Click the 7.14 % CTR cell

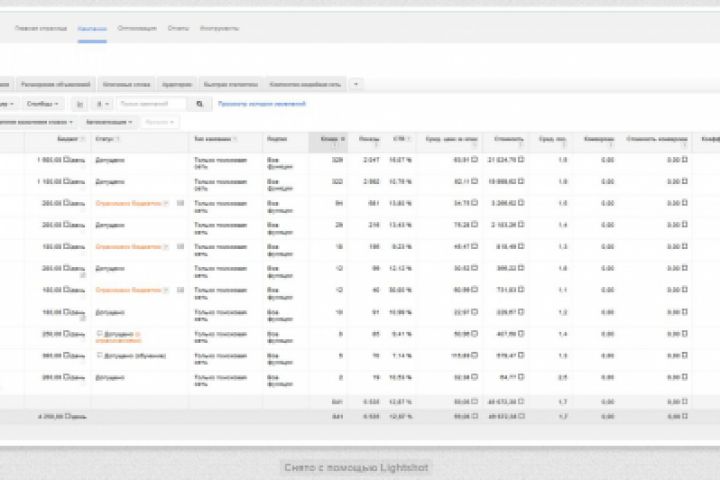pyautogui.click(x=402, y=356)
